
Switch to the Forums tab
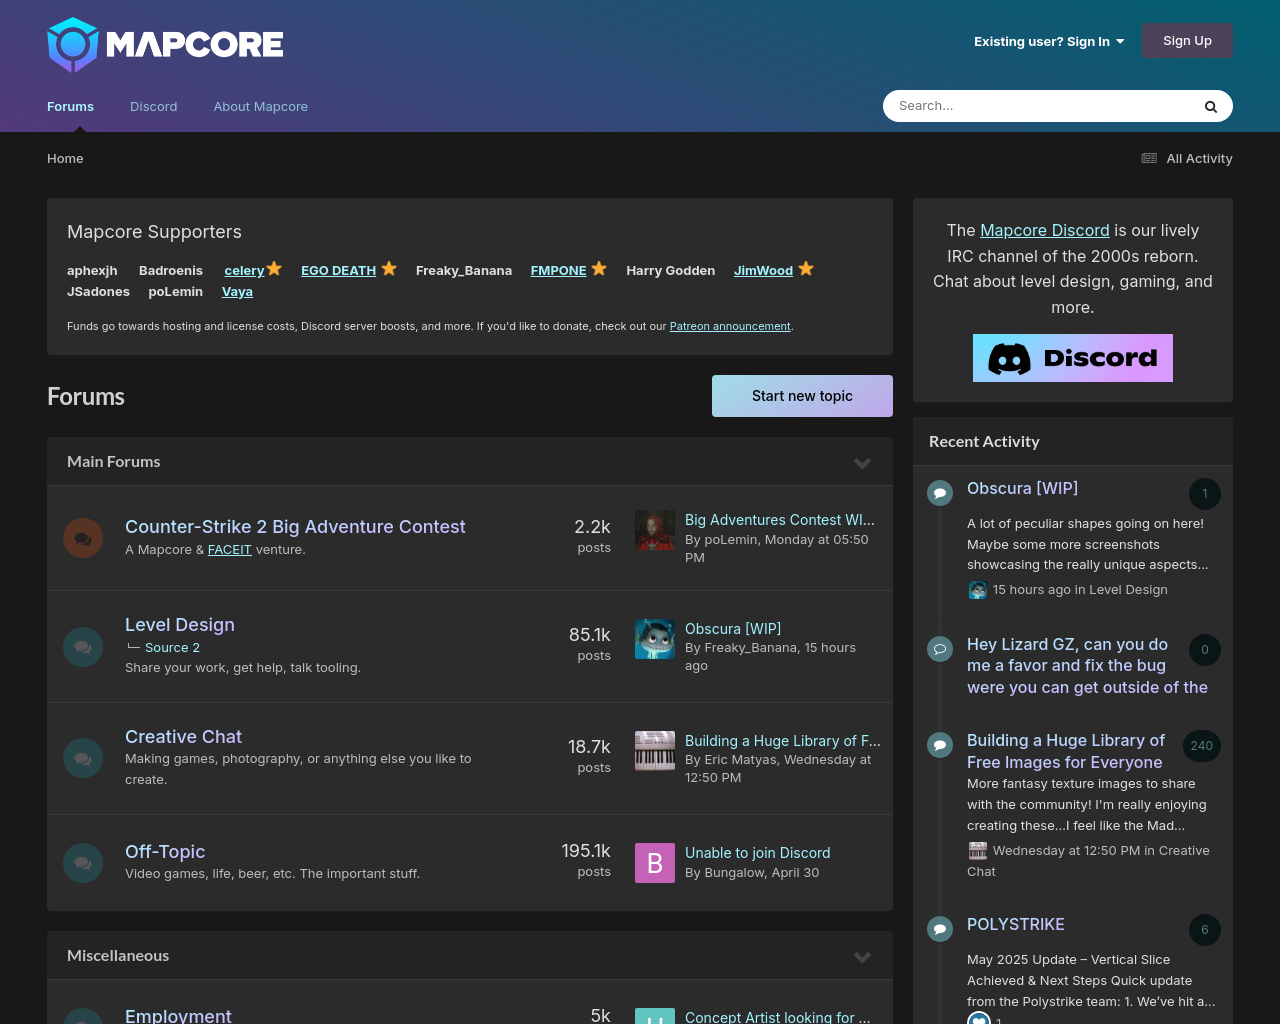(x=70, y=106)
